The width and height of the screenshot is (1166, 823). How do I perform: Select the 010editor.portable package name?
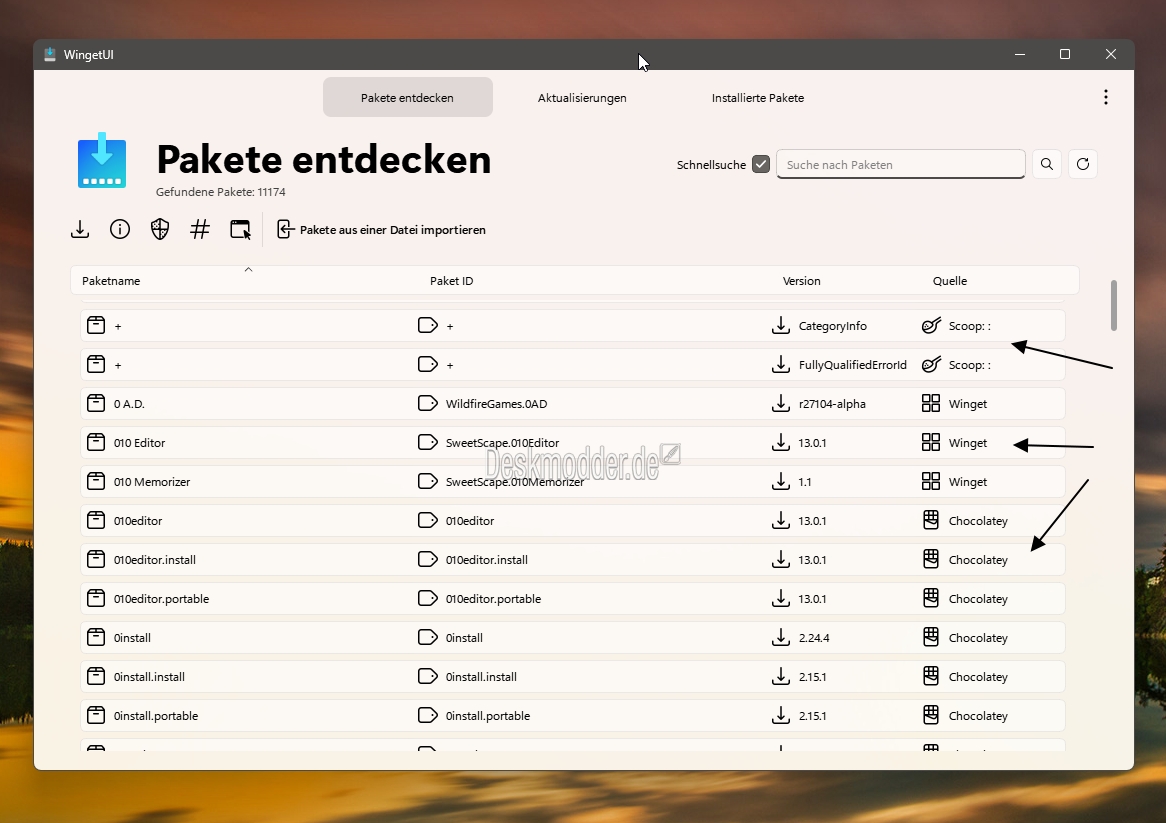[x=161, y=598]
